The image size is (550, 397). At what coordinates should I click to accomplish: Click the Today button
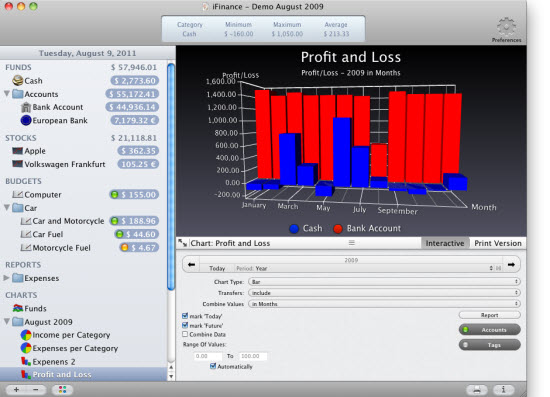[x=217, y=268]
